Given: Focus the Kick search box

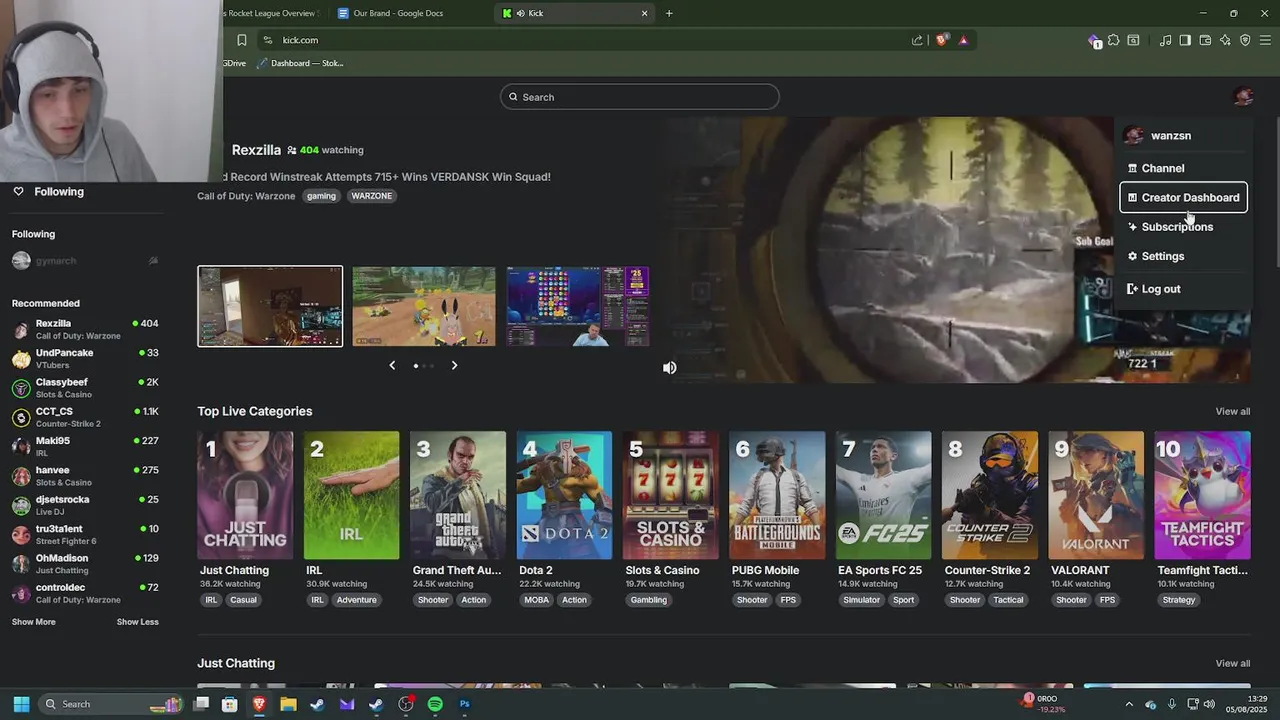Looking at the screenshot, I should click(x=640, y=97).
